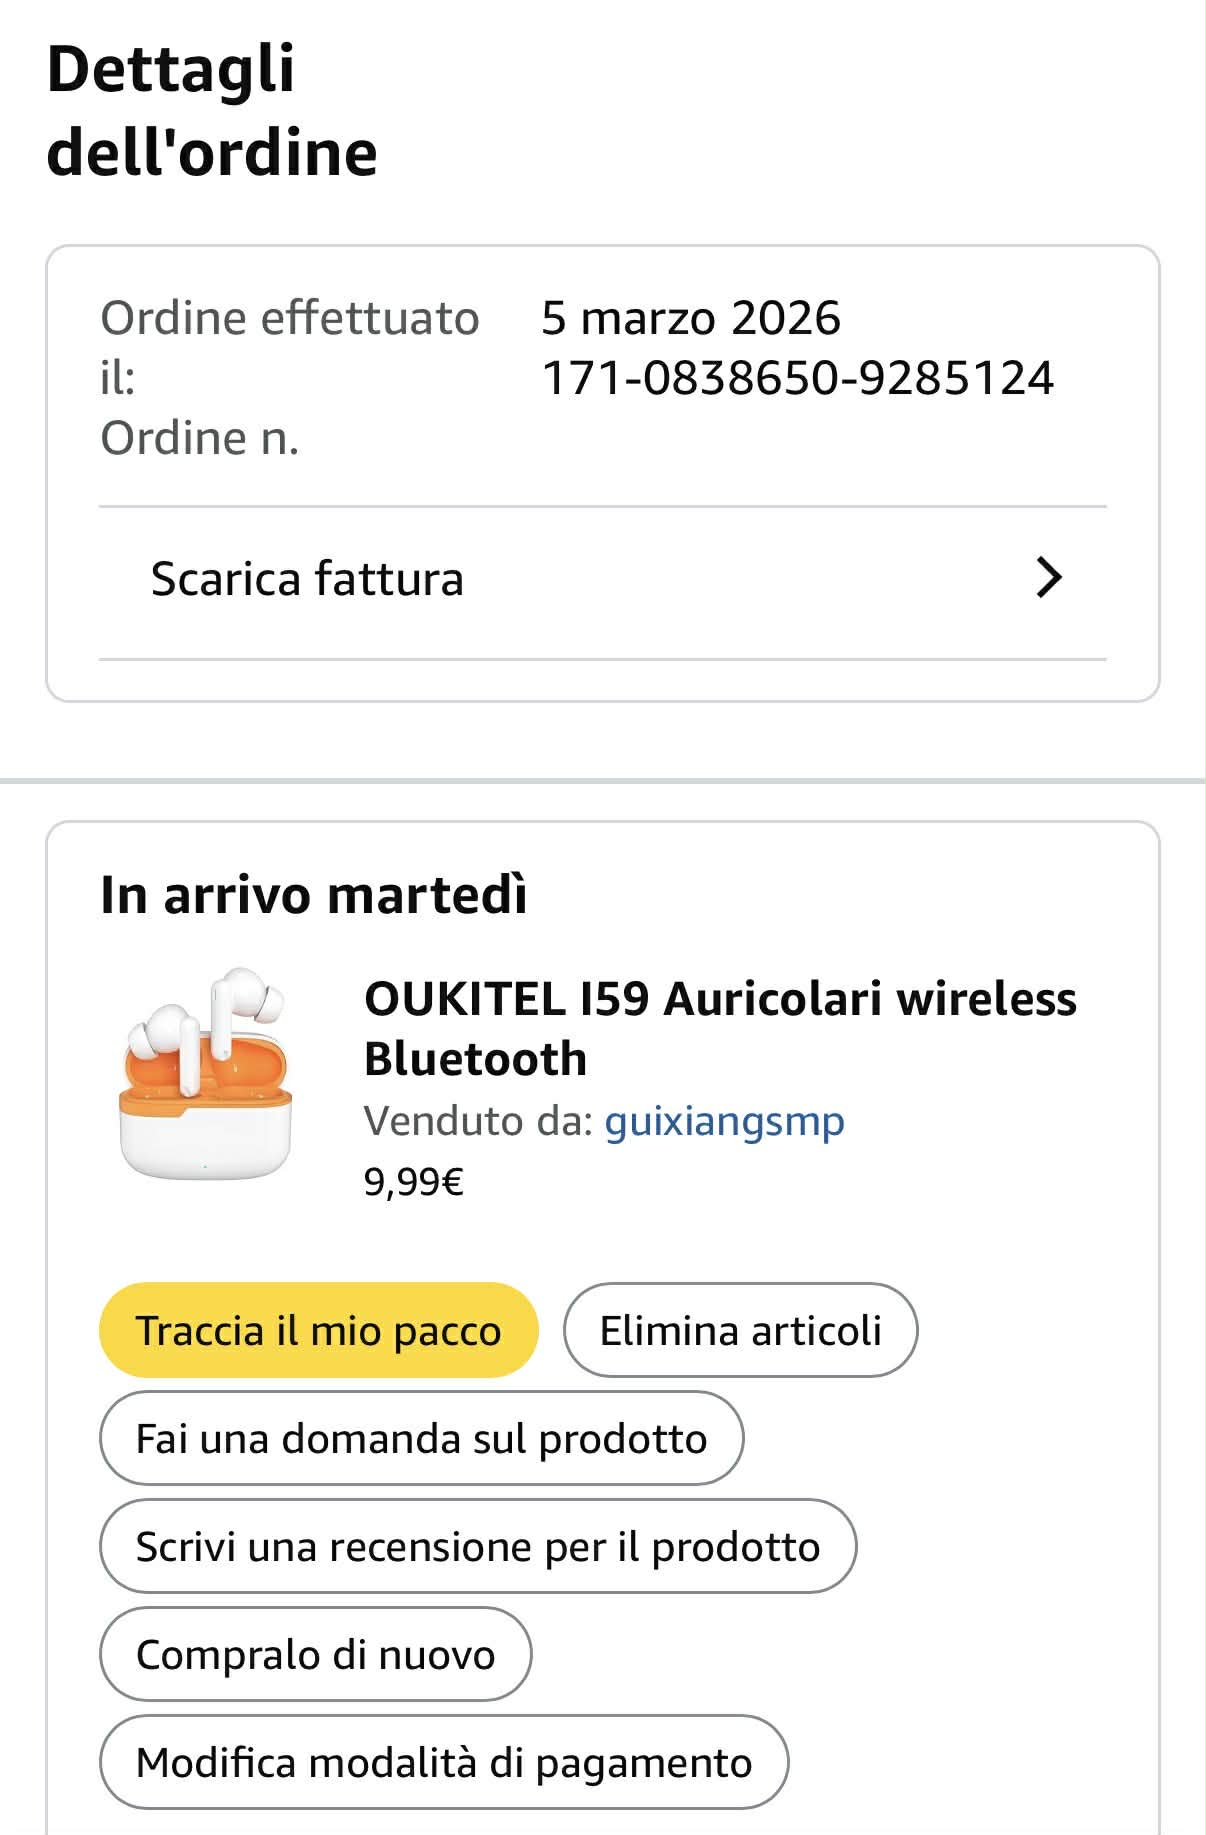The height and width of the screenshot is (1835, 1206).
Task: Select Fai una domanda sul prodotto
Action: pyautogui.click(x=421, y=1439)
